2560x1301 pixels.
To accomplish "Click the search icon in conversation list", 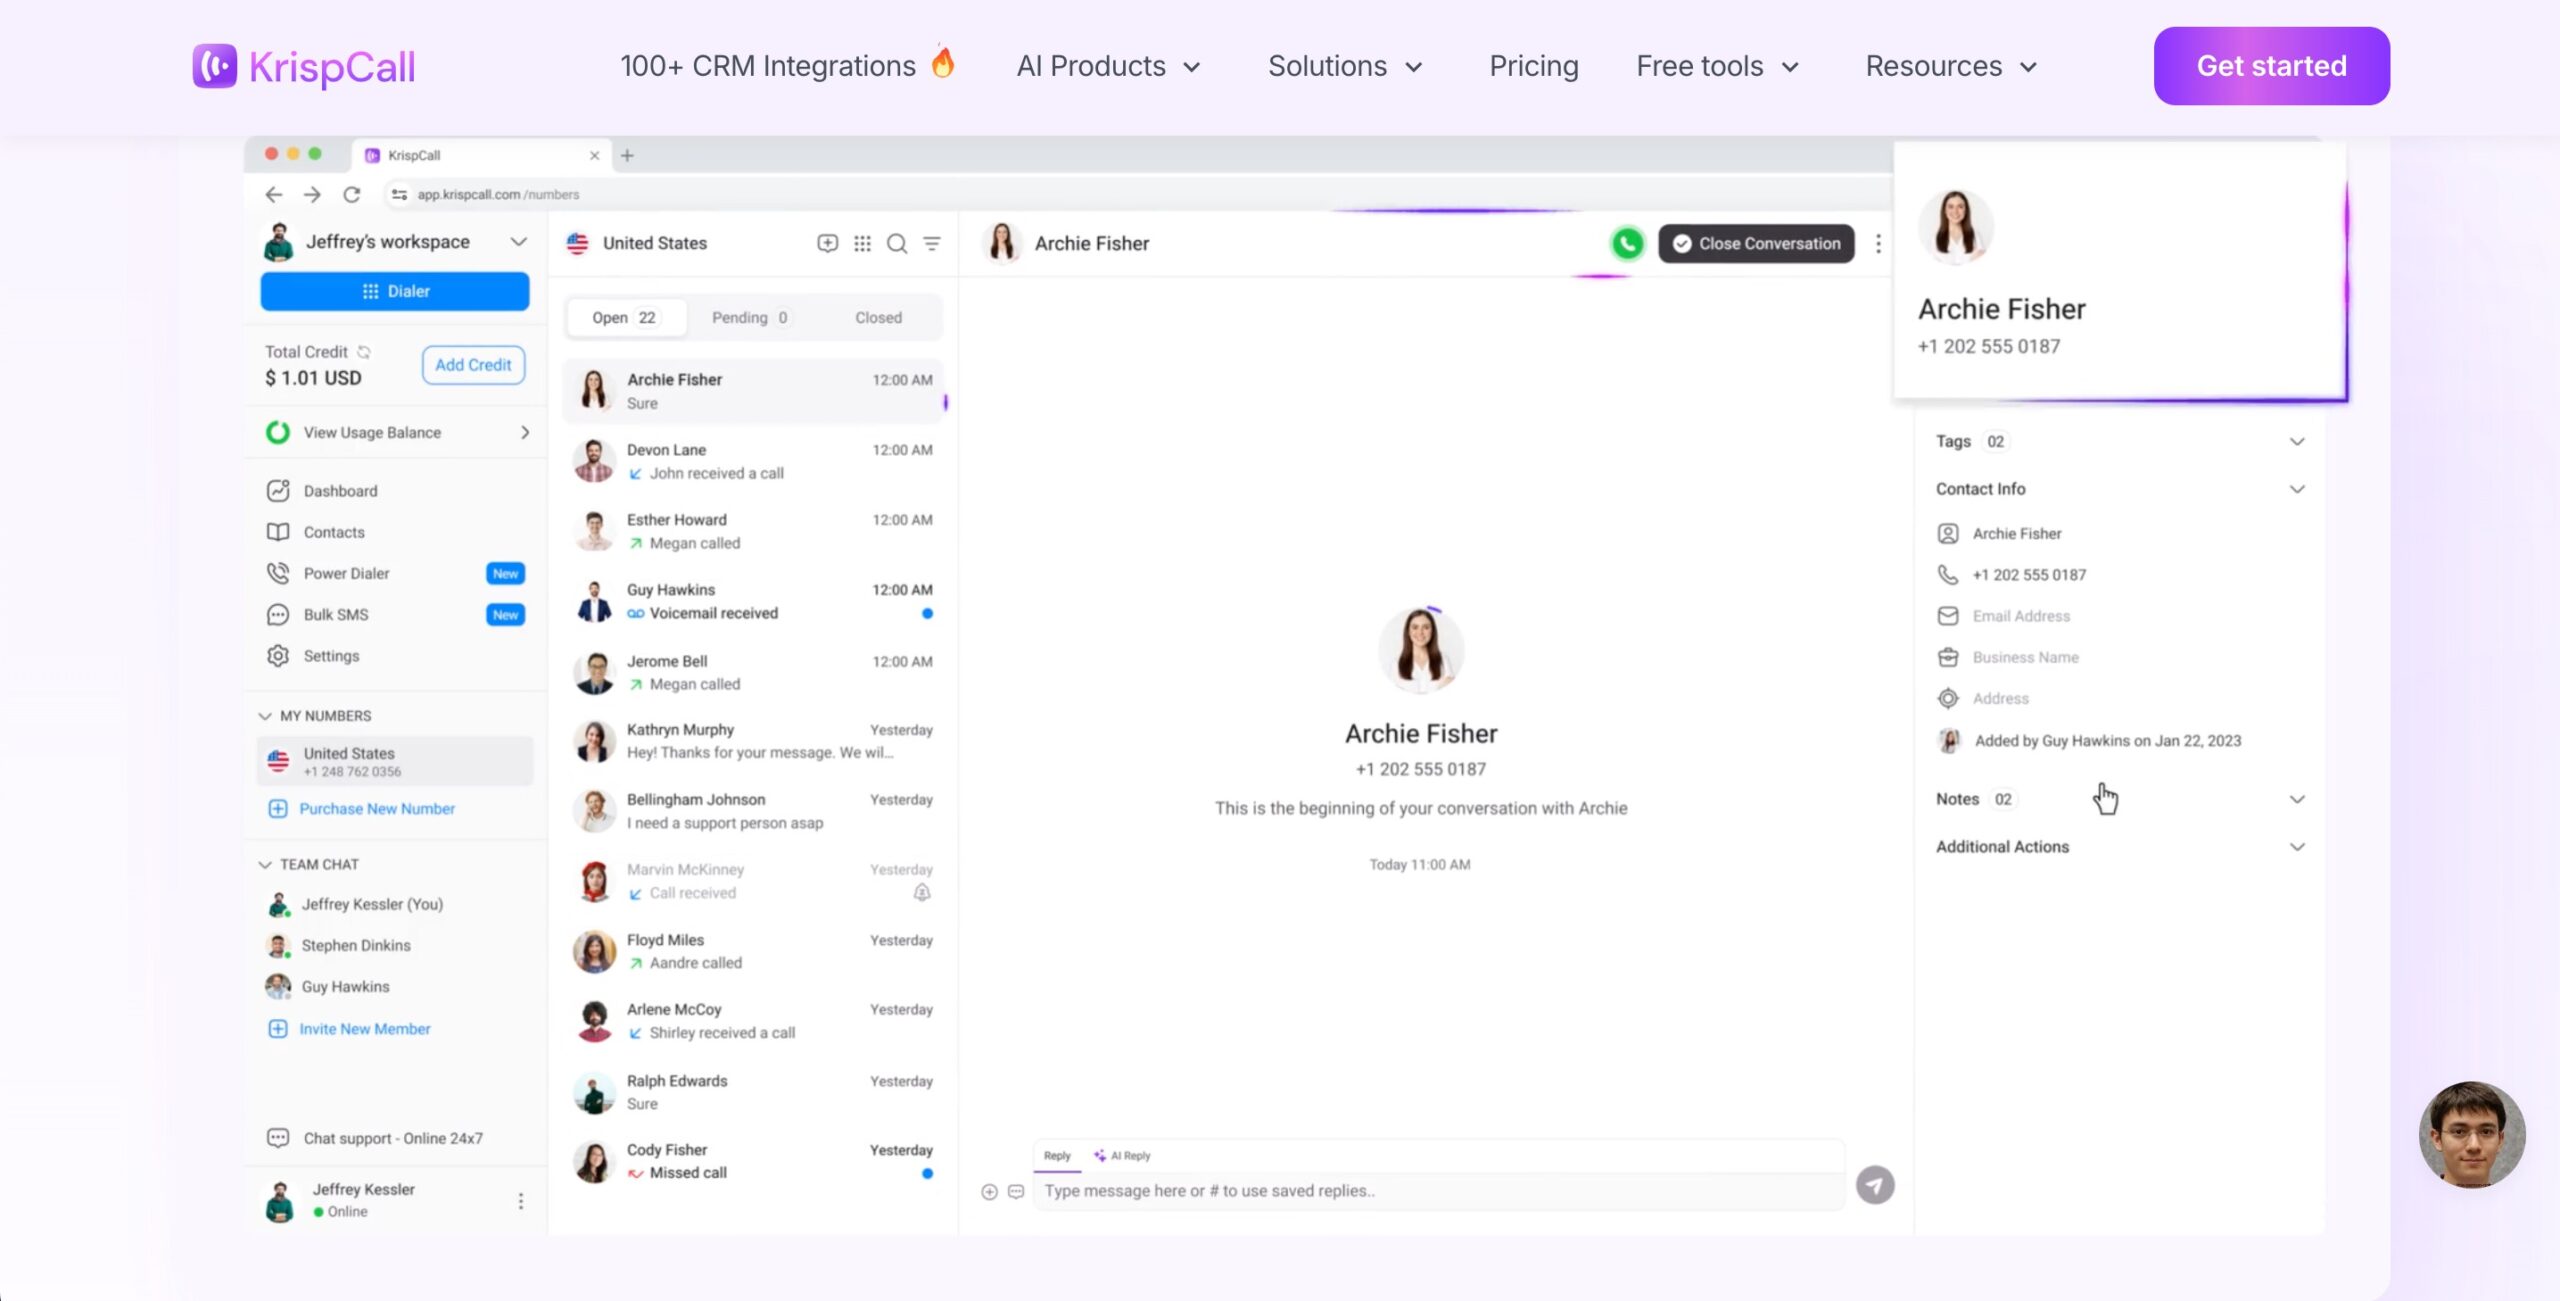I will [897, 243].
